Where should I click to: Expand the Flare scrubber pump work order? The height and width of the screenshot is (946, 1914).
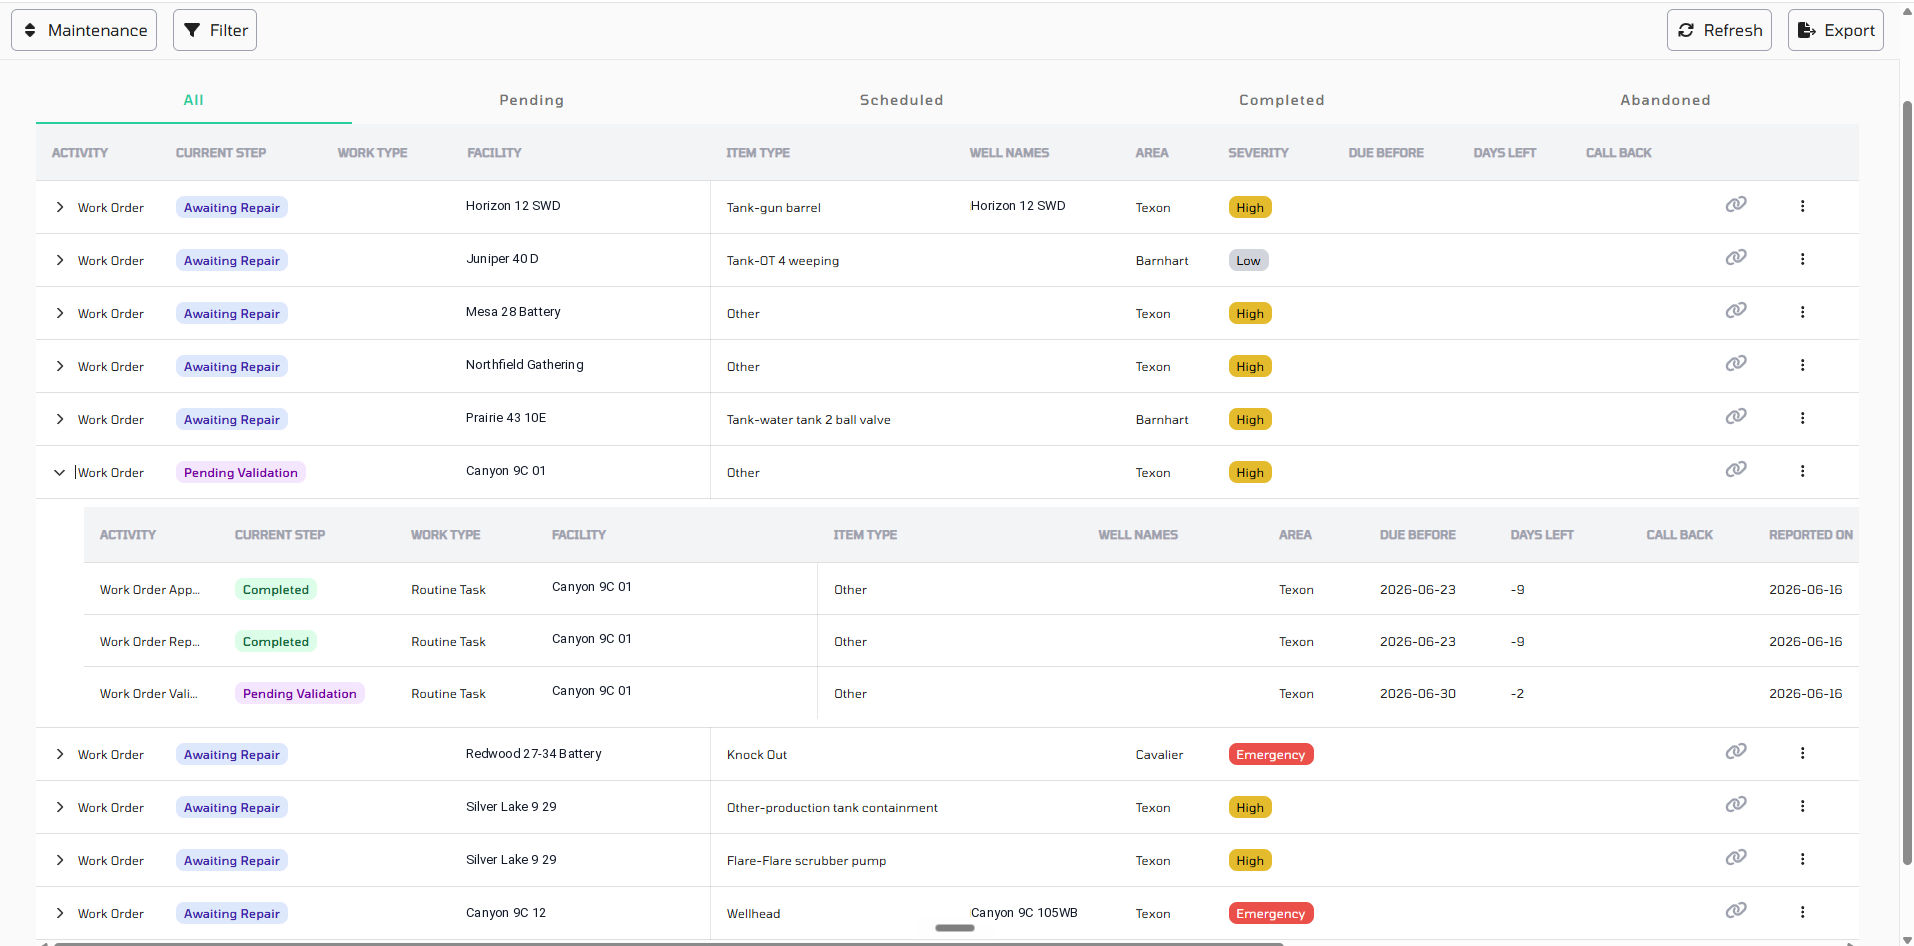tap(60, 860)
